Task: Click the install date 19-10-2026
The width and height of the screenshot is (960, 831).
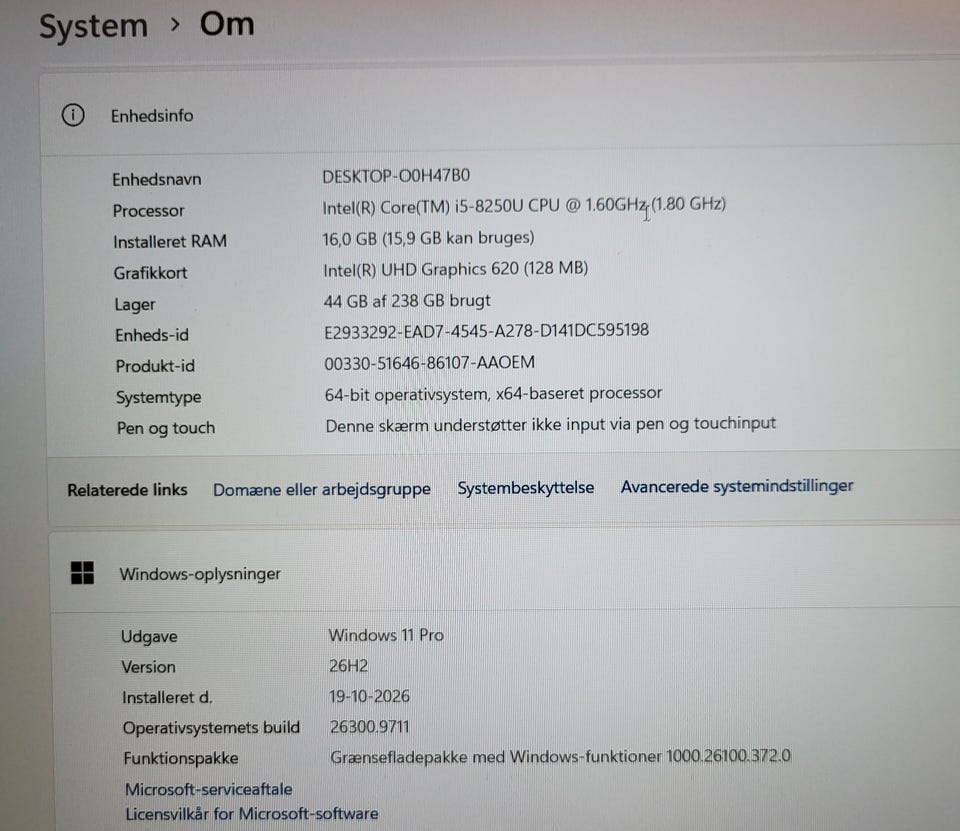Action: coord(369,696)
